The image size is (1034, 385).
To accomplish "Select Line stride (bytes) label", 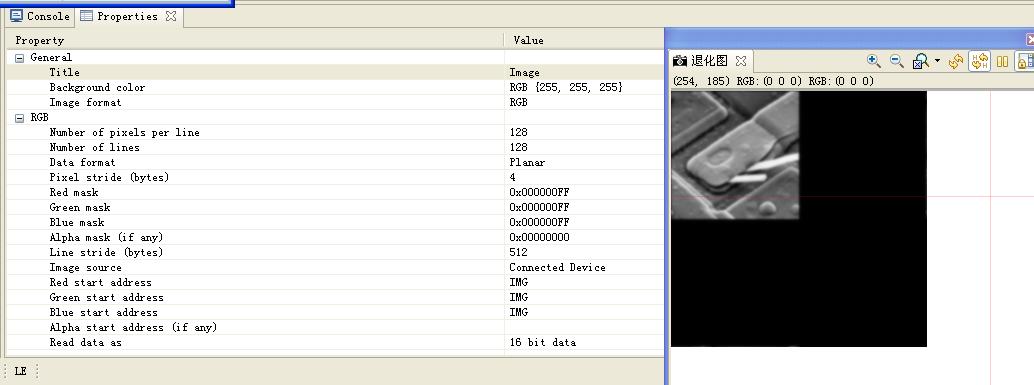I will click(106, 252).
